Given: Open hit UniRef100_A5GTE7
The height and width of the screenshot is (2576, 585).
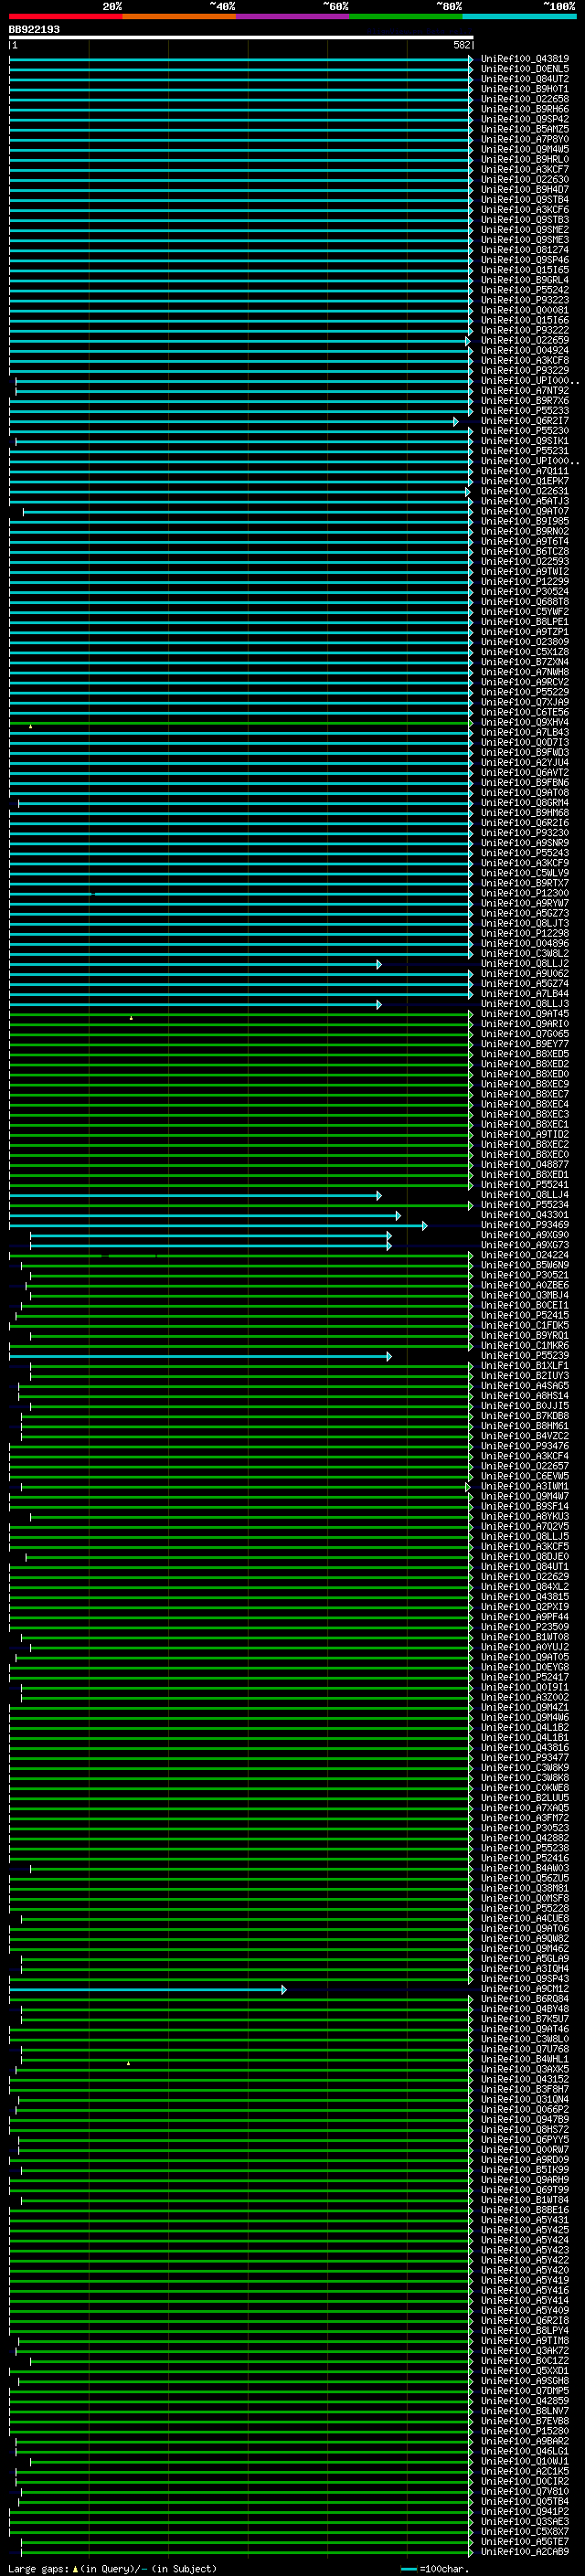Looking at the screenshot, I should click(525, 2542).
